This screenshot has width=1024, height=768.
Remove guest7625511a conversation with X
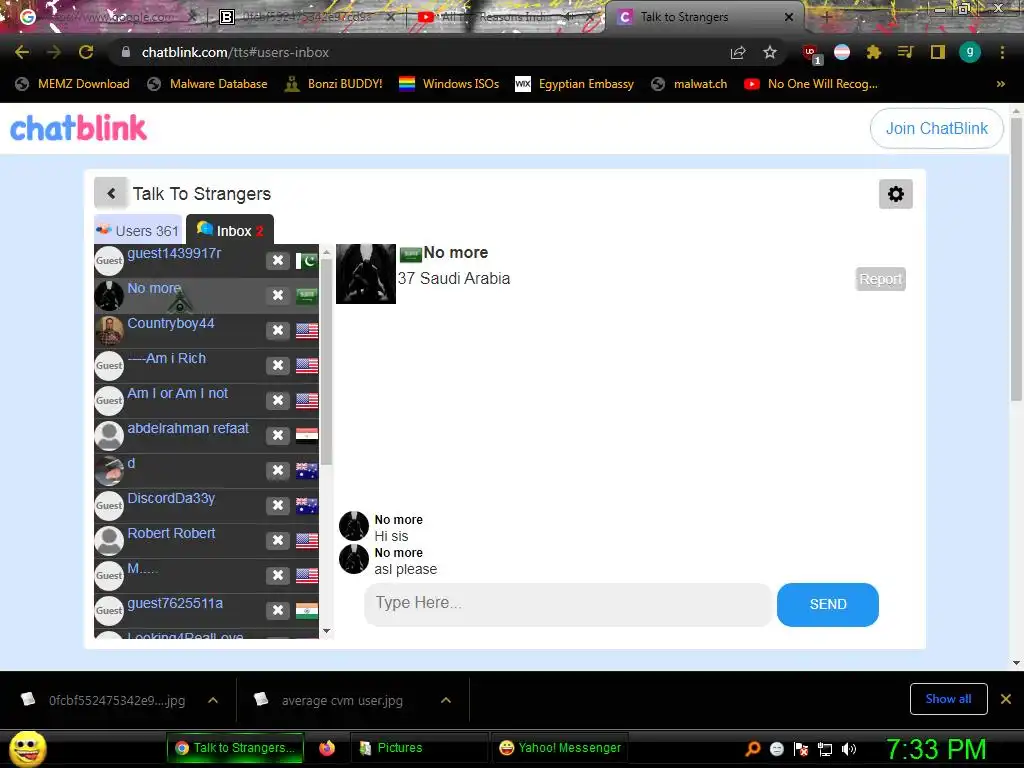pyautogui.click(x=278, y=611)
